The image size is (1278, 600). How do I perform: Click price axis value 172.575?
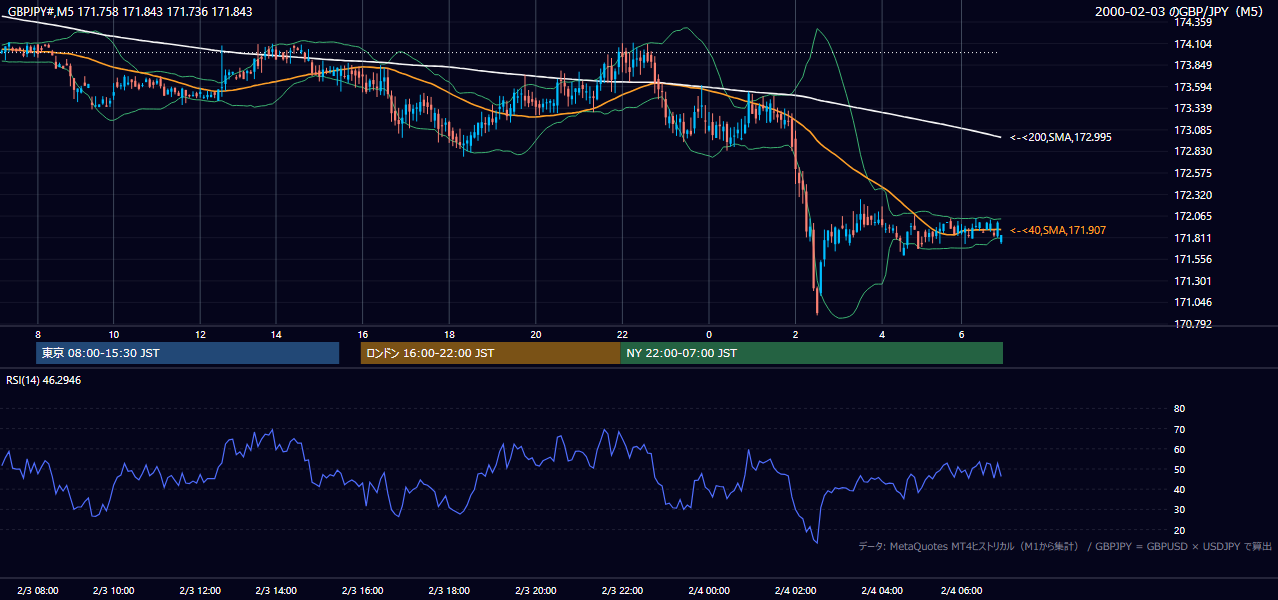pyautogui.click(x=1192, y=173)
